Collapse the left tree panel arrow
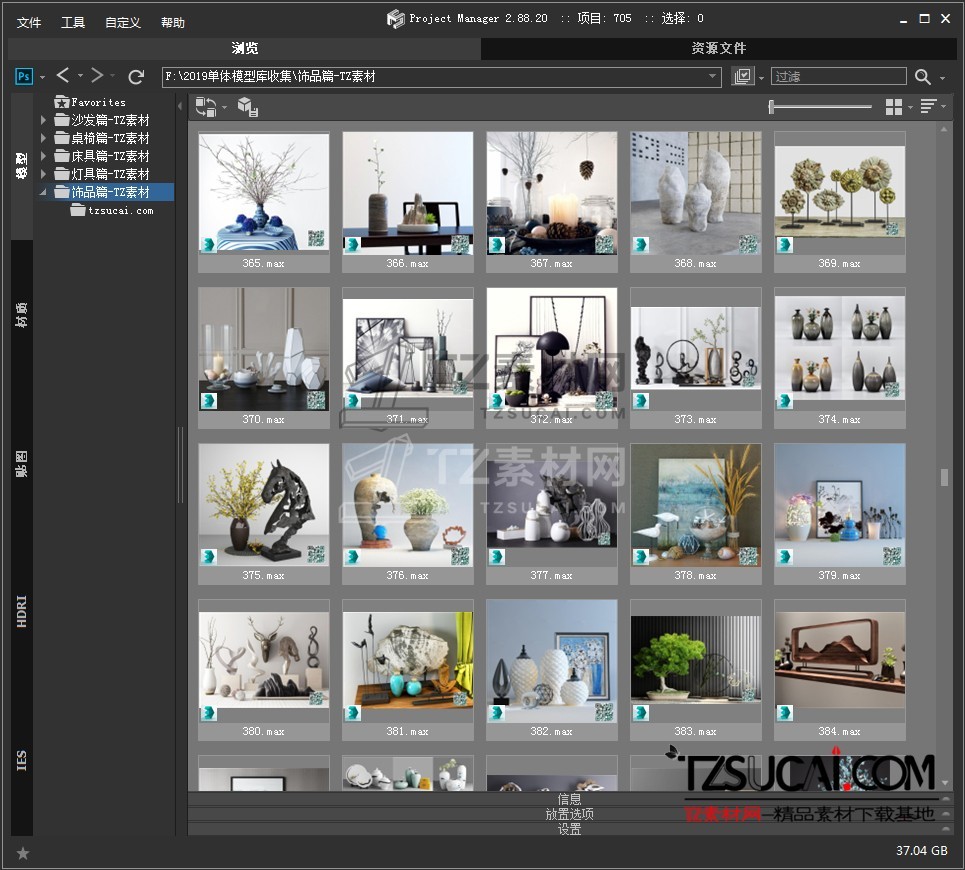 [x=180, y=106]
